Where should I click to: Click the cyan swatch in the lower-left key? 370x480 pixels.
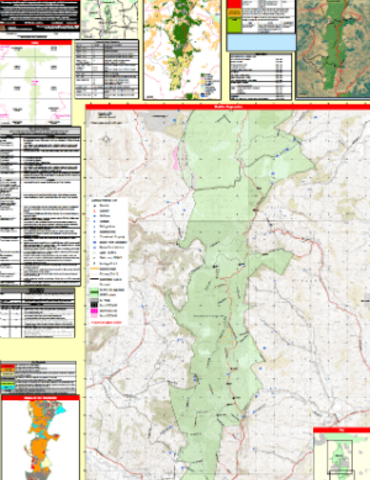pos(8,387)
